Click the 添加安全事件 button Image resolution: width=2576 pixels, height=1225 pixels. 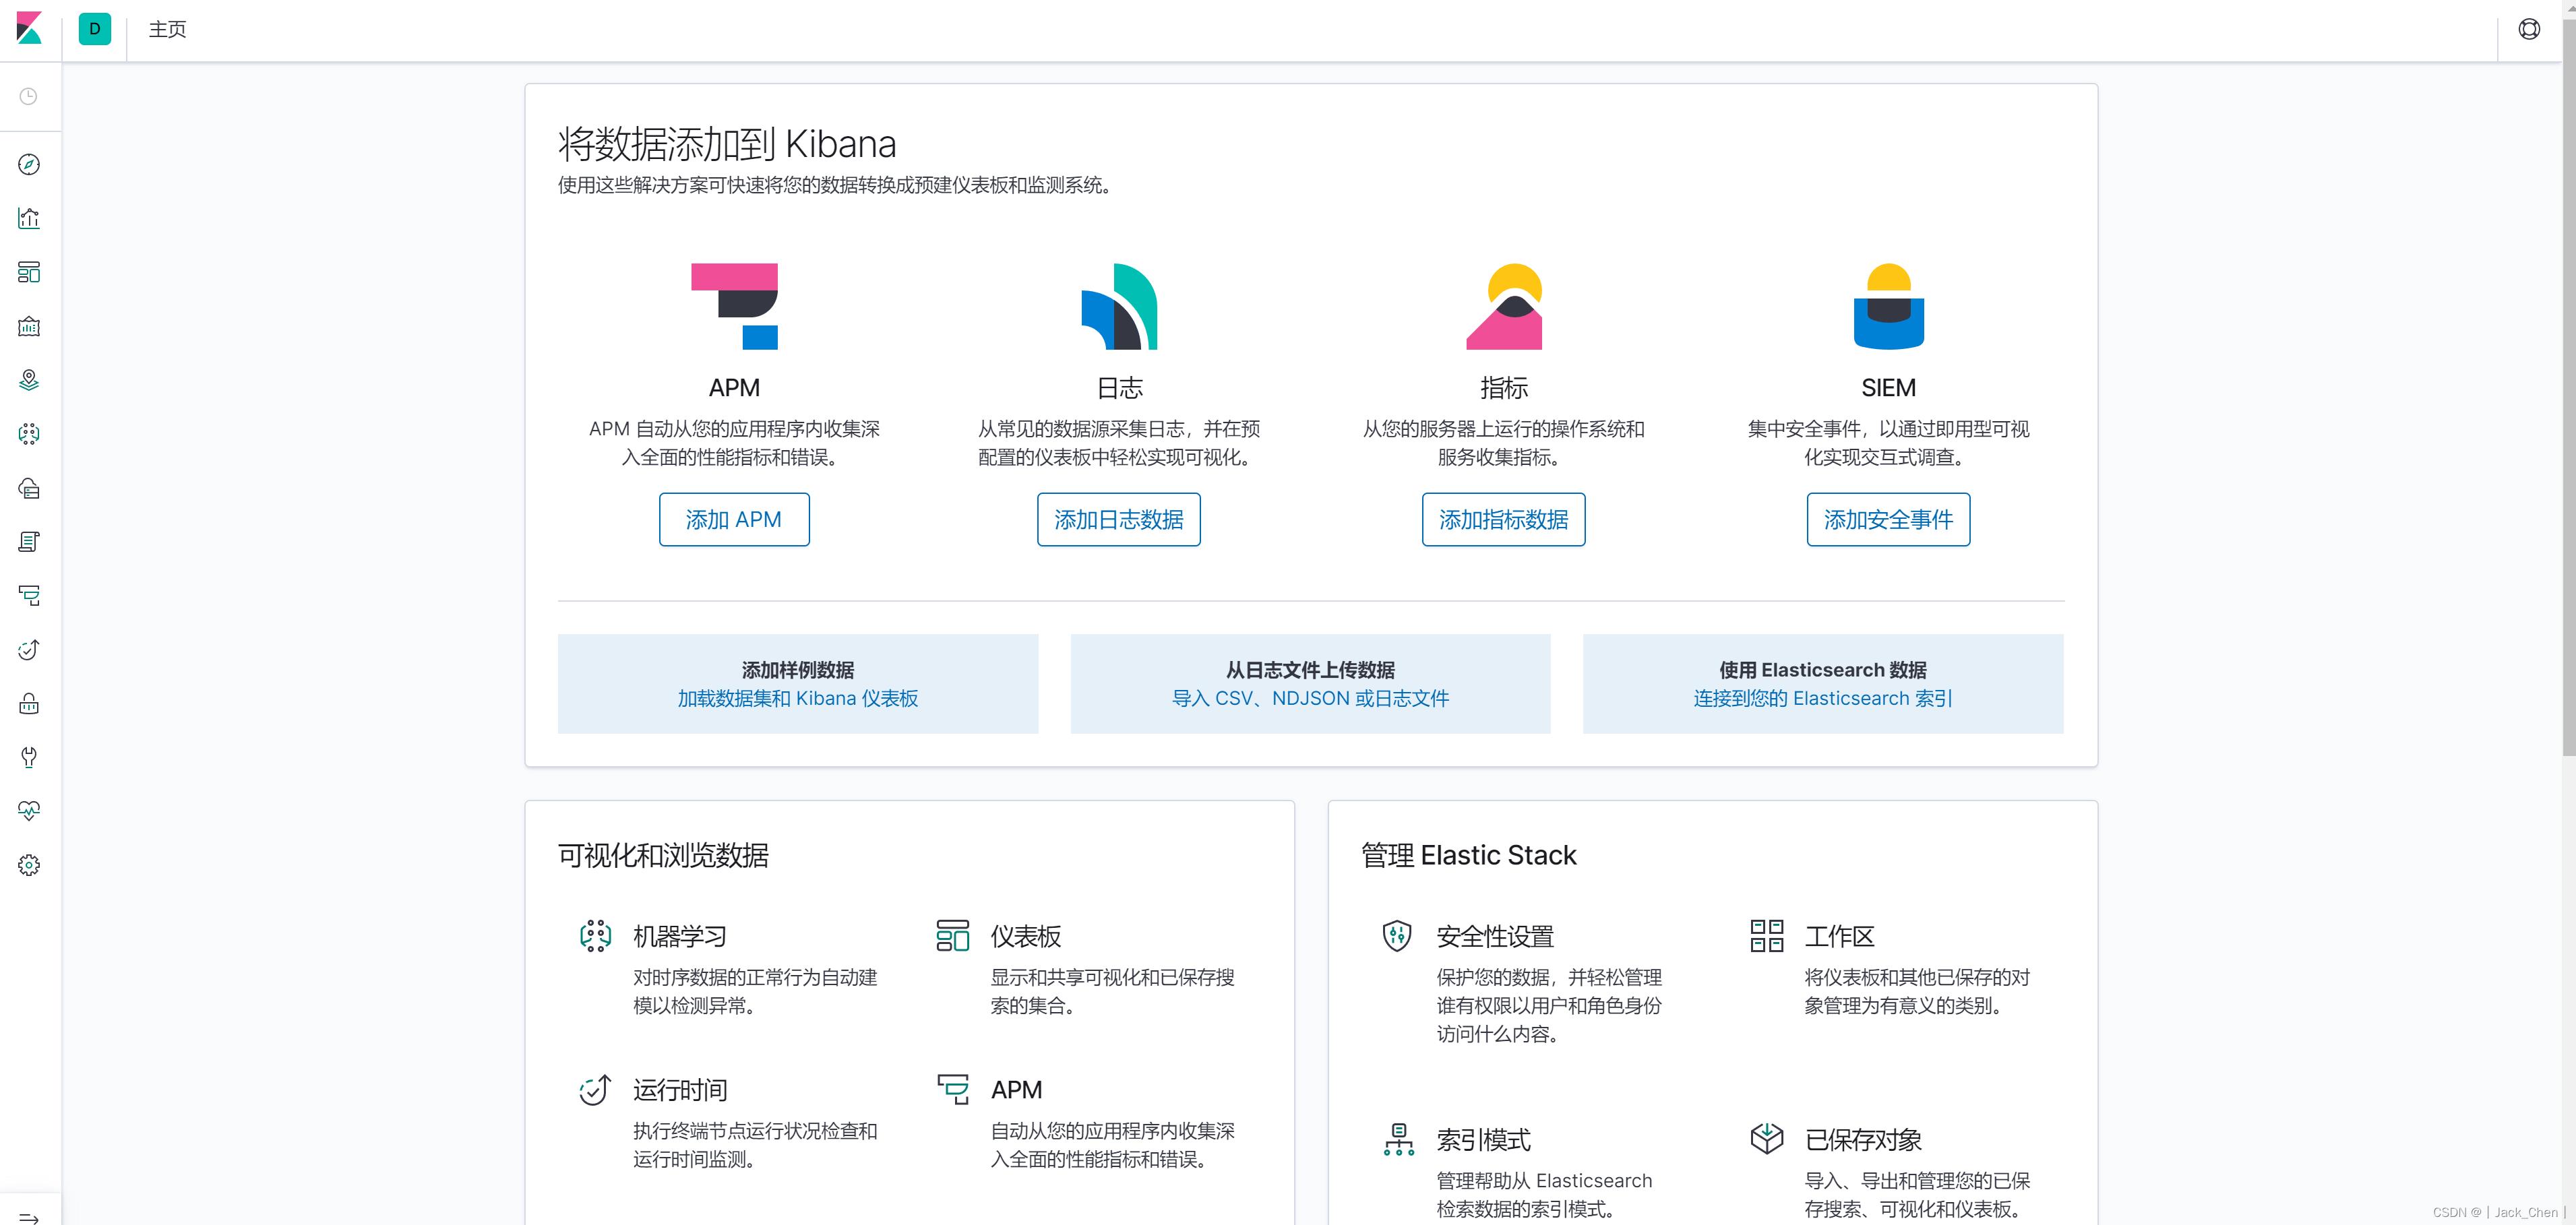[1888, 519]
